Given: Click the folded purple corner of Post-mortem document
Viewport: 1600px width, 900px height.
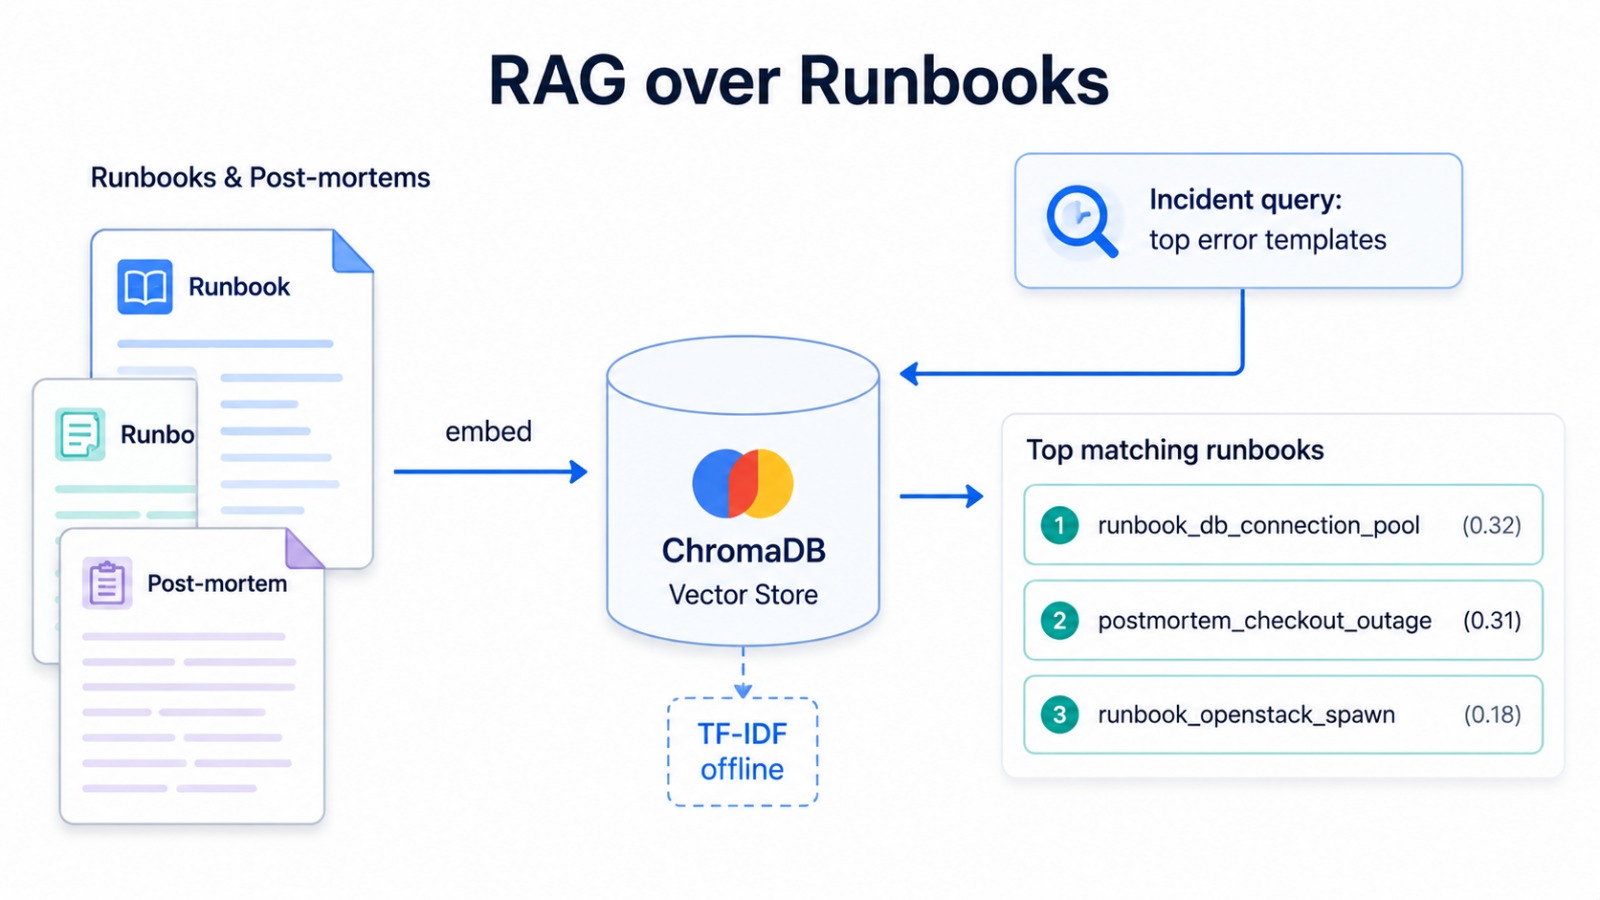Looking at the screenshot, I should 304,549.
